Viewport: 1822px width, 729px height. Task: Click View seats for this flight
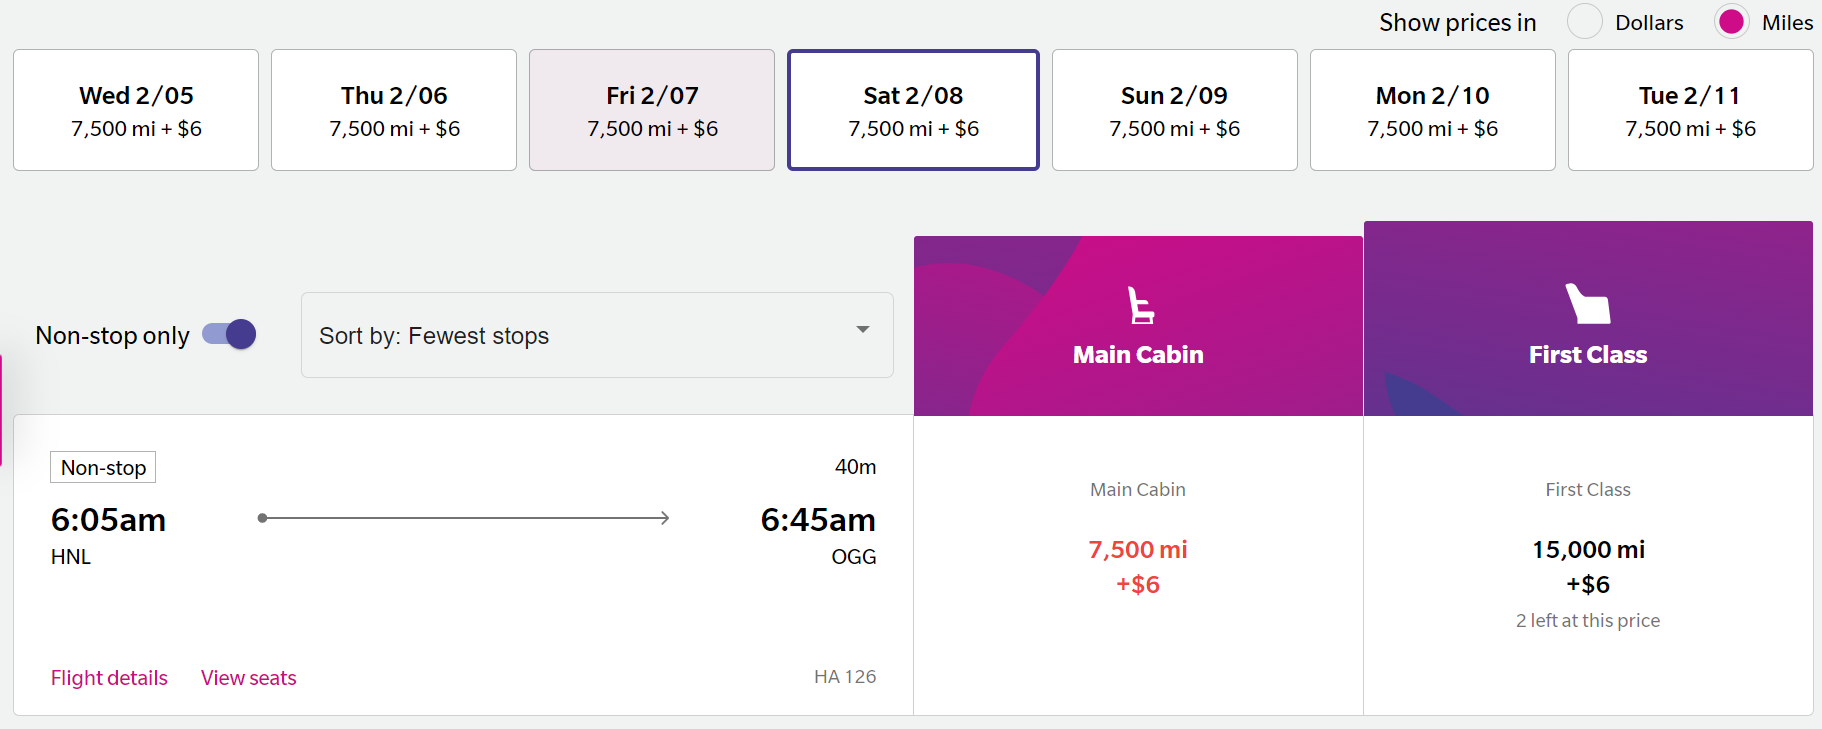(x=248, y=677)
